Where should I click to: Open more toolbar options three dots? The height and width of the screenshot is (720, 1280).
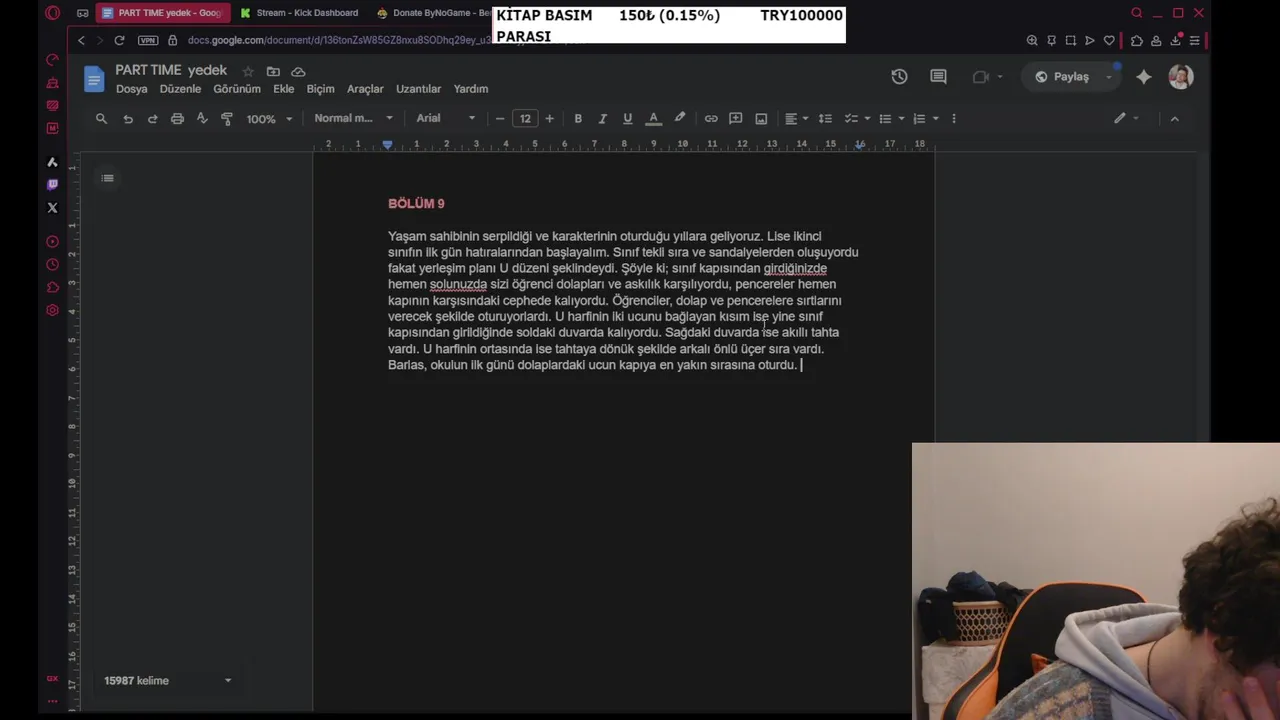click(953, 118)
